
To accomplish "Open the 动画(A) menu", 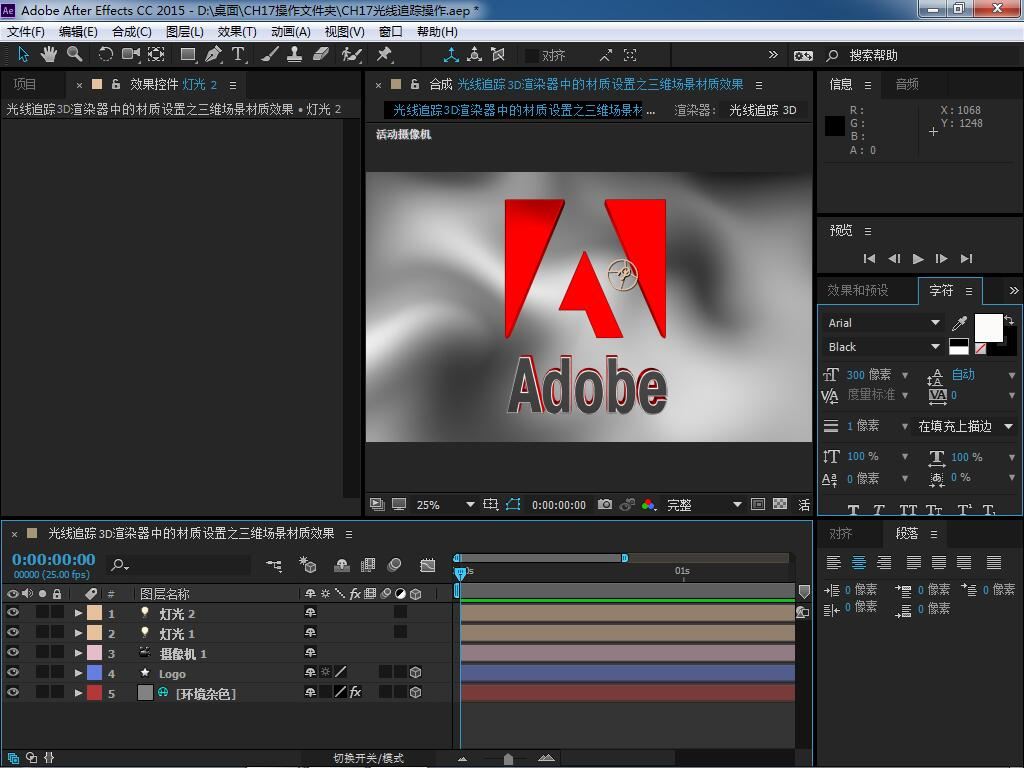I will tap(291, 31).
